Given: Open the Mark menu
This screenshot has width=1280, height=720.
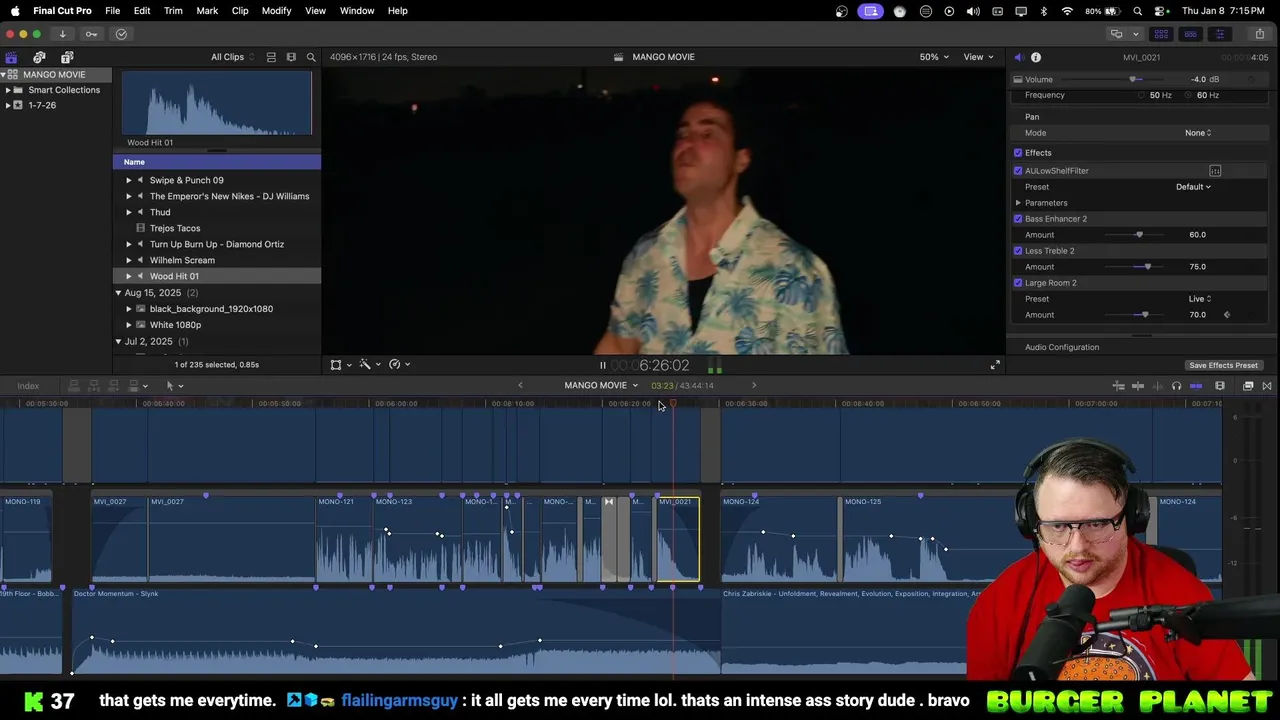Looking at the screenshot, I should click(x=207, y=11).
